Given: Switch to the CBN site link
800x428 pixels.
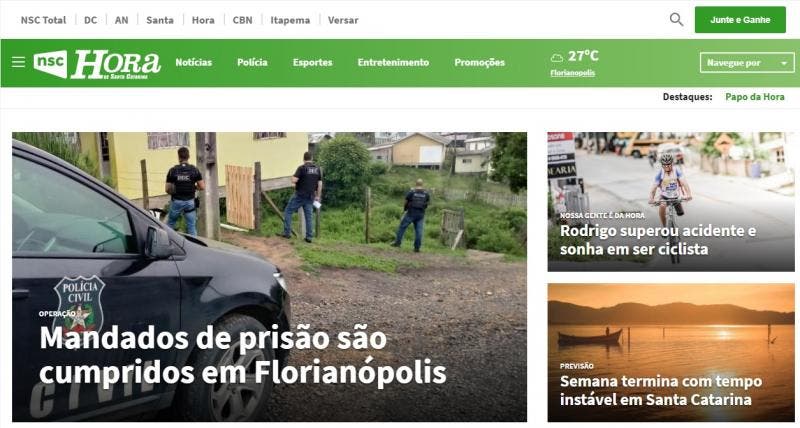Looking at the screenshot, I should point(242,20).
